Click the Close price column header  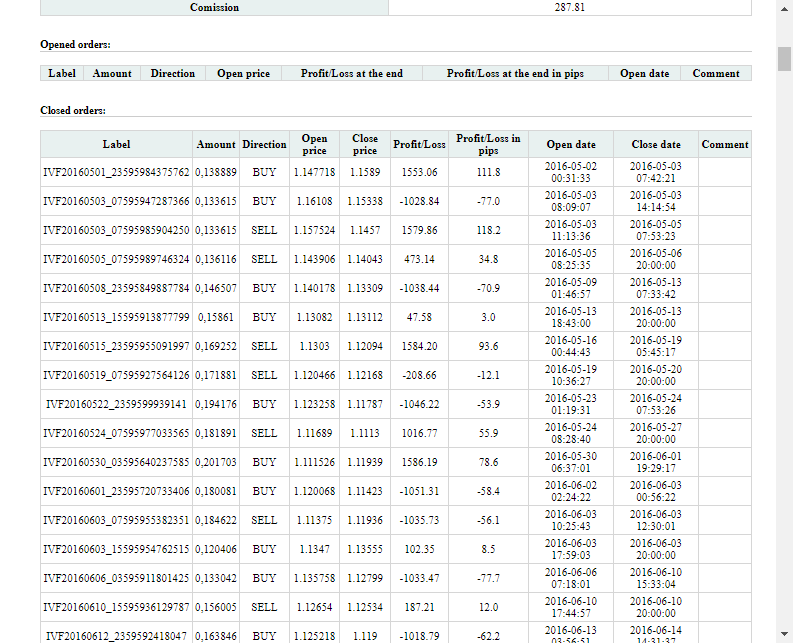(x=365, y=144)
